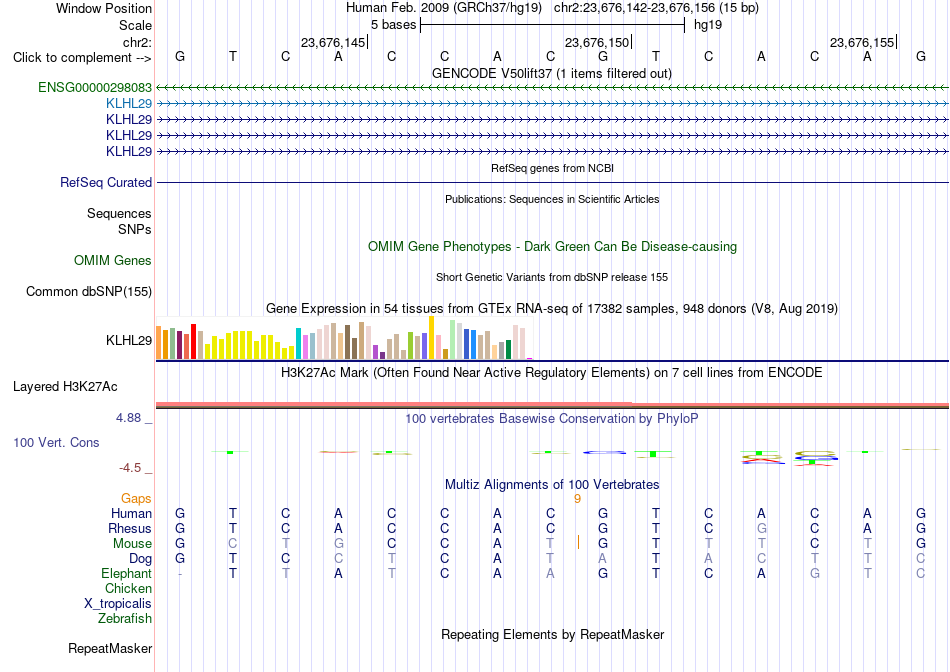
Task: Click the tall gold bar in GTEx chart
Action: click(x=431, y=338)
